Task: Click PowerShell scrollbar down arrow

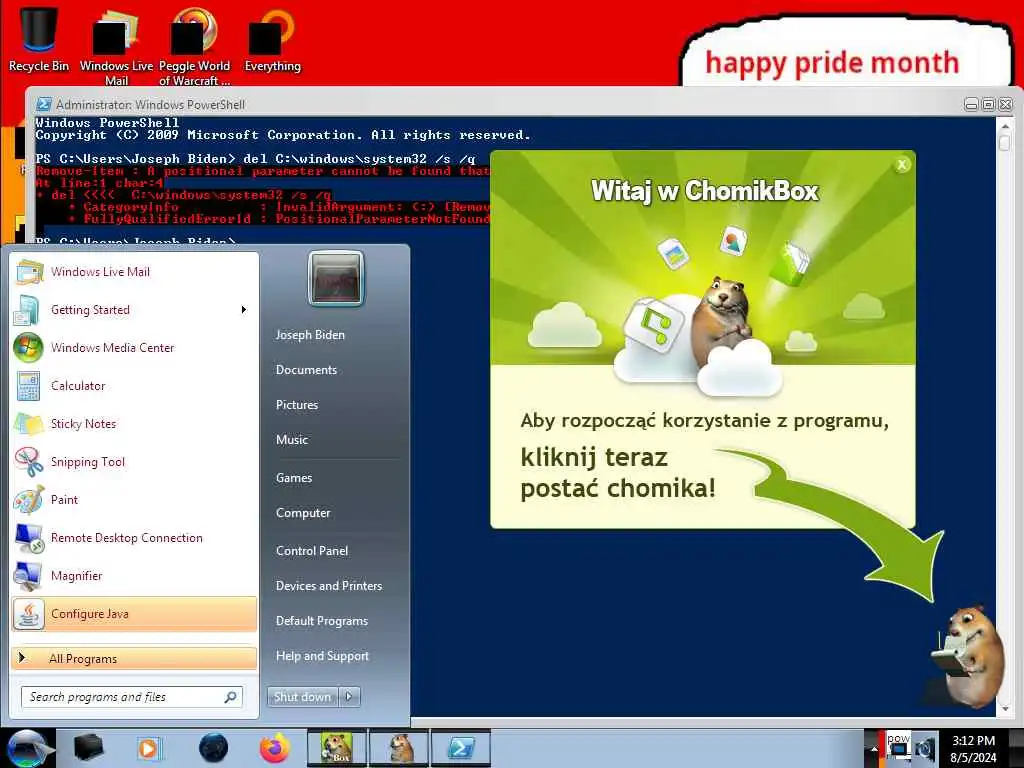Action: coord(1004,709)
